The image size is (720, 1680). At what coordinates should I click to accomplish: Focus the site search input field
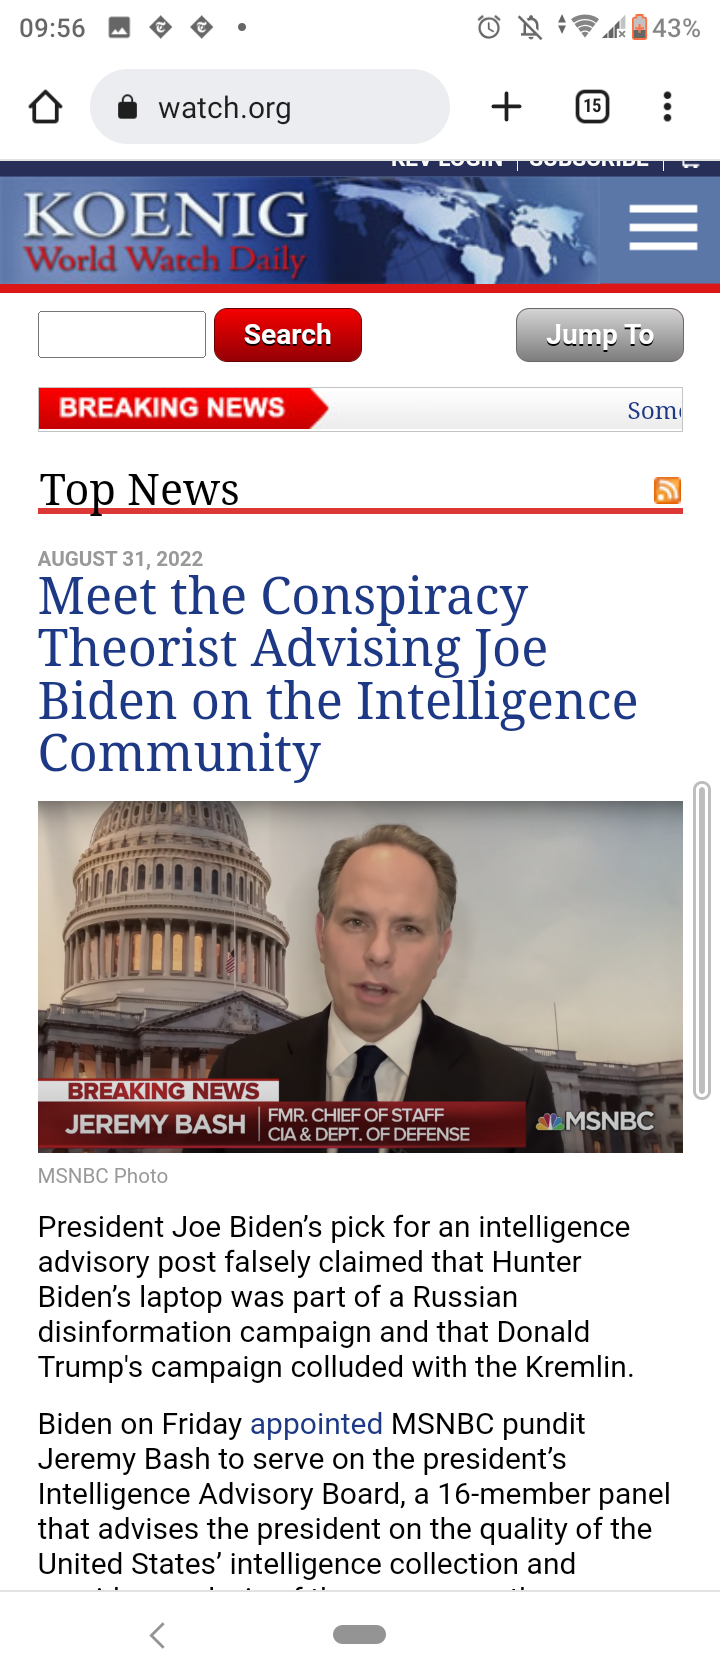click(x=122, y=334)
